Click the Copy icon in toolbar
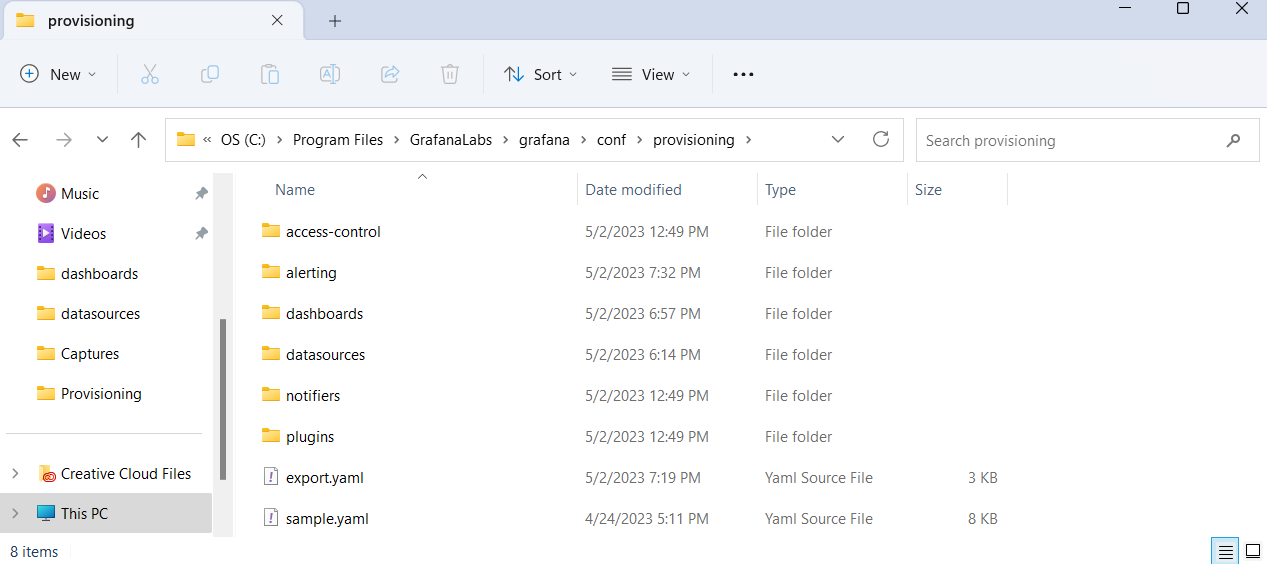The width and height of the screenshot is (1267, 564). tap(210, 74)
